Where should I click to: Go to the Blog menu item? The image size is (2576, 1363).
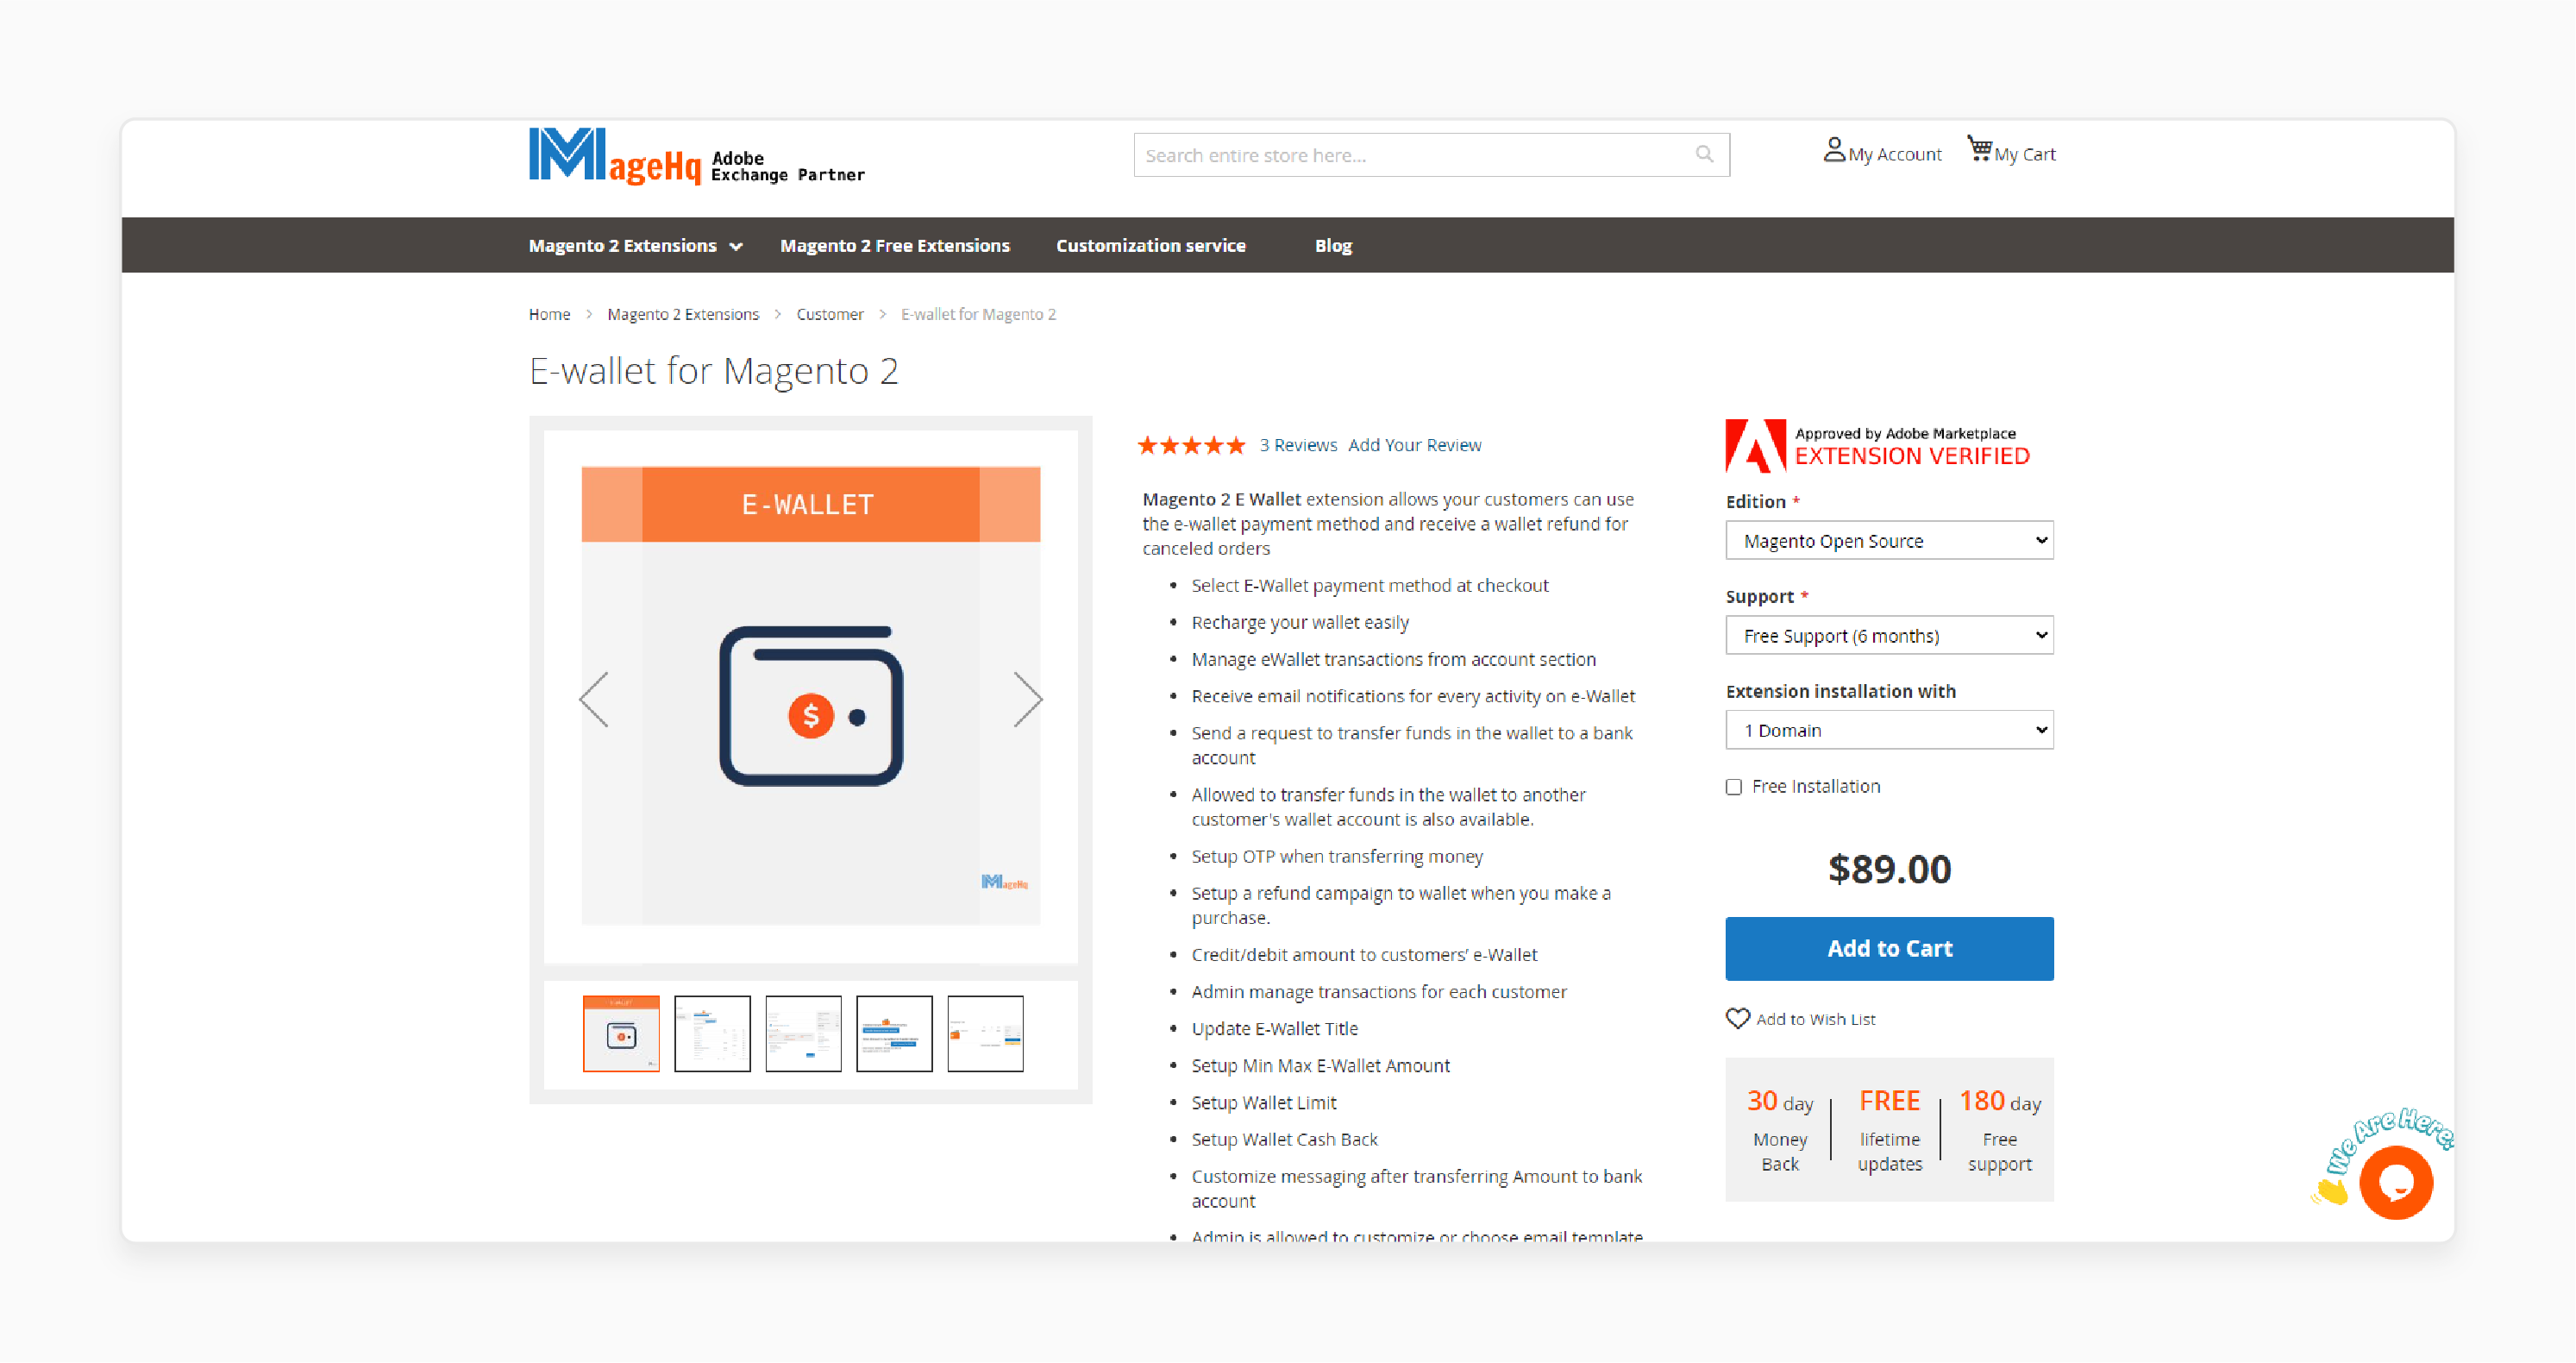tap(1332, 245)
